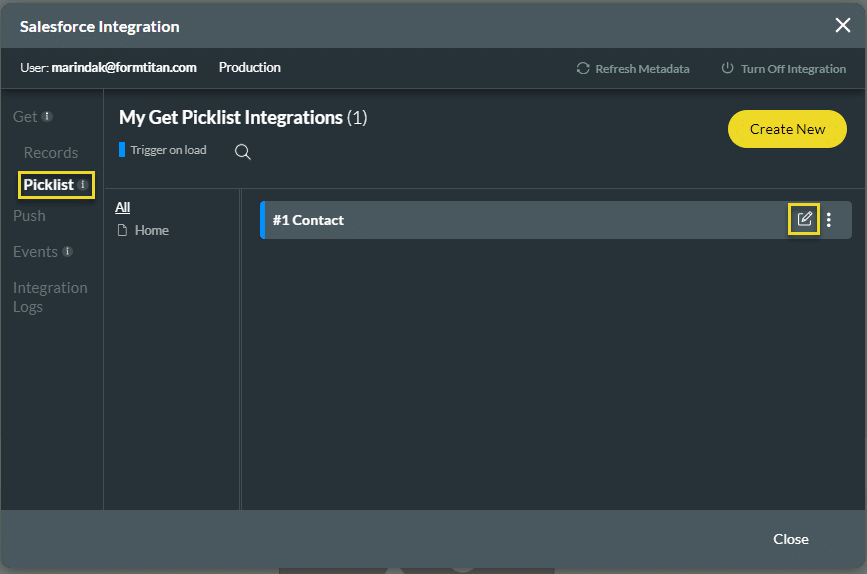Open Integration Logs in the sidebar
Image resolution: width=867 pixels, height=574 pixels.
pyautogui.click(x=50, y=297)
